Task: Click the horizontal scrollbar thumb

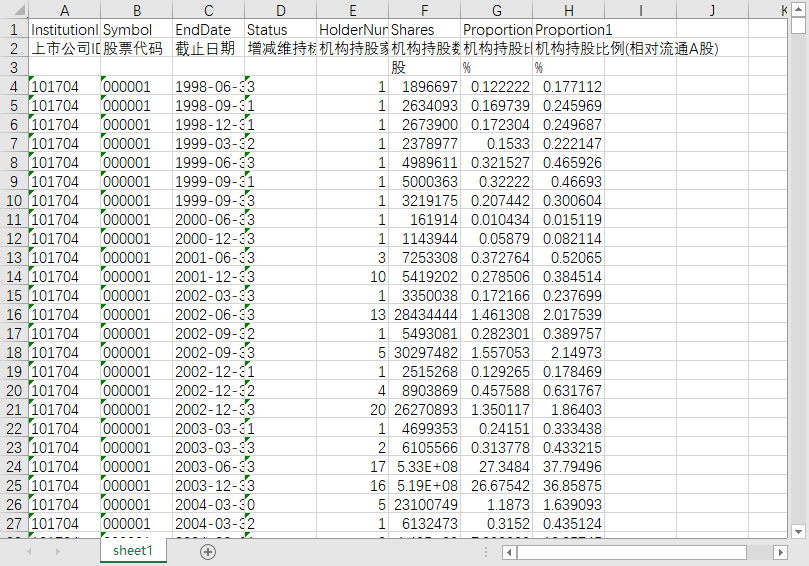Action: 632,552
